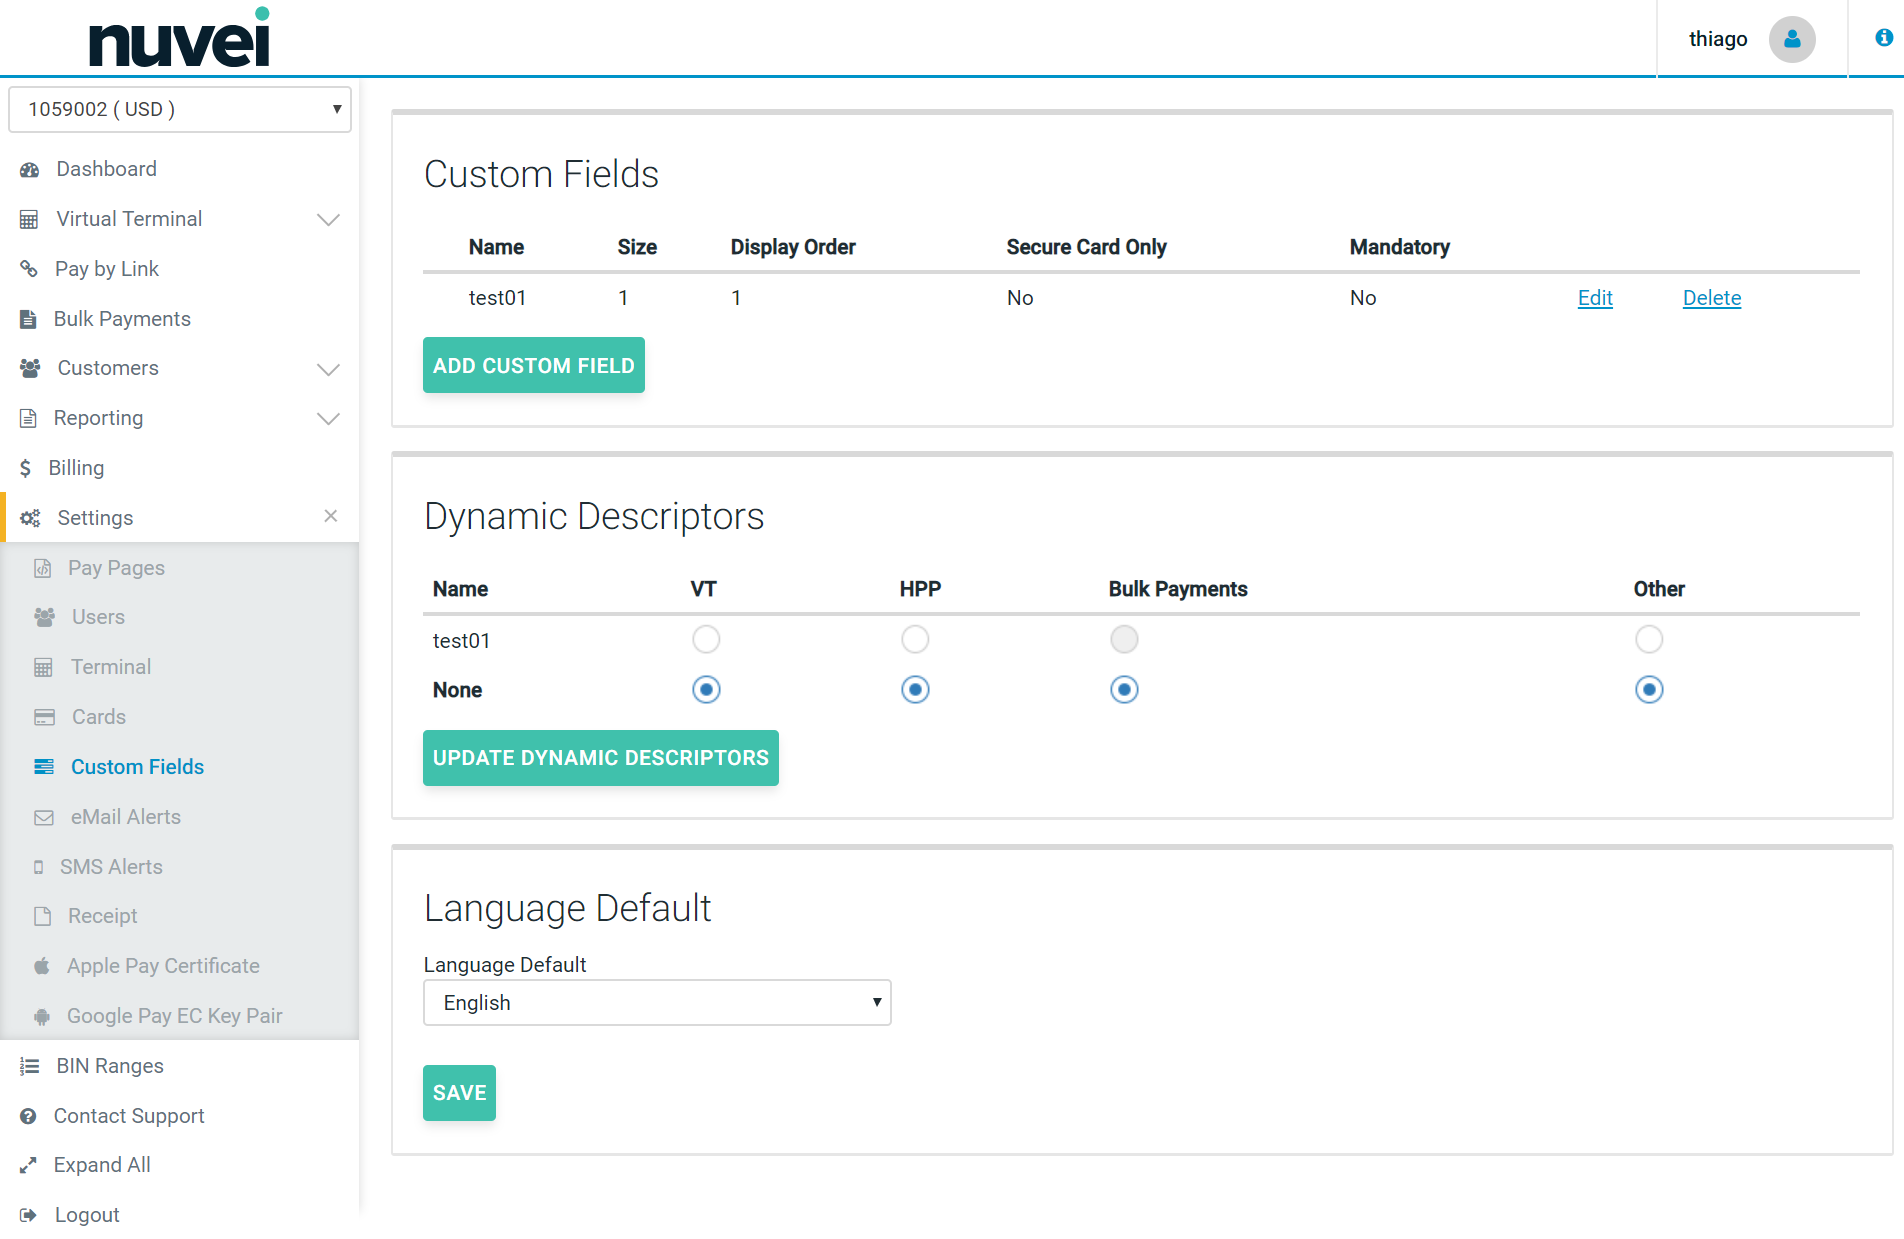Go to BIN Ranges menu item
Viewport: 1904px width, 1239px height.
(110, 1066)
